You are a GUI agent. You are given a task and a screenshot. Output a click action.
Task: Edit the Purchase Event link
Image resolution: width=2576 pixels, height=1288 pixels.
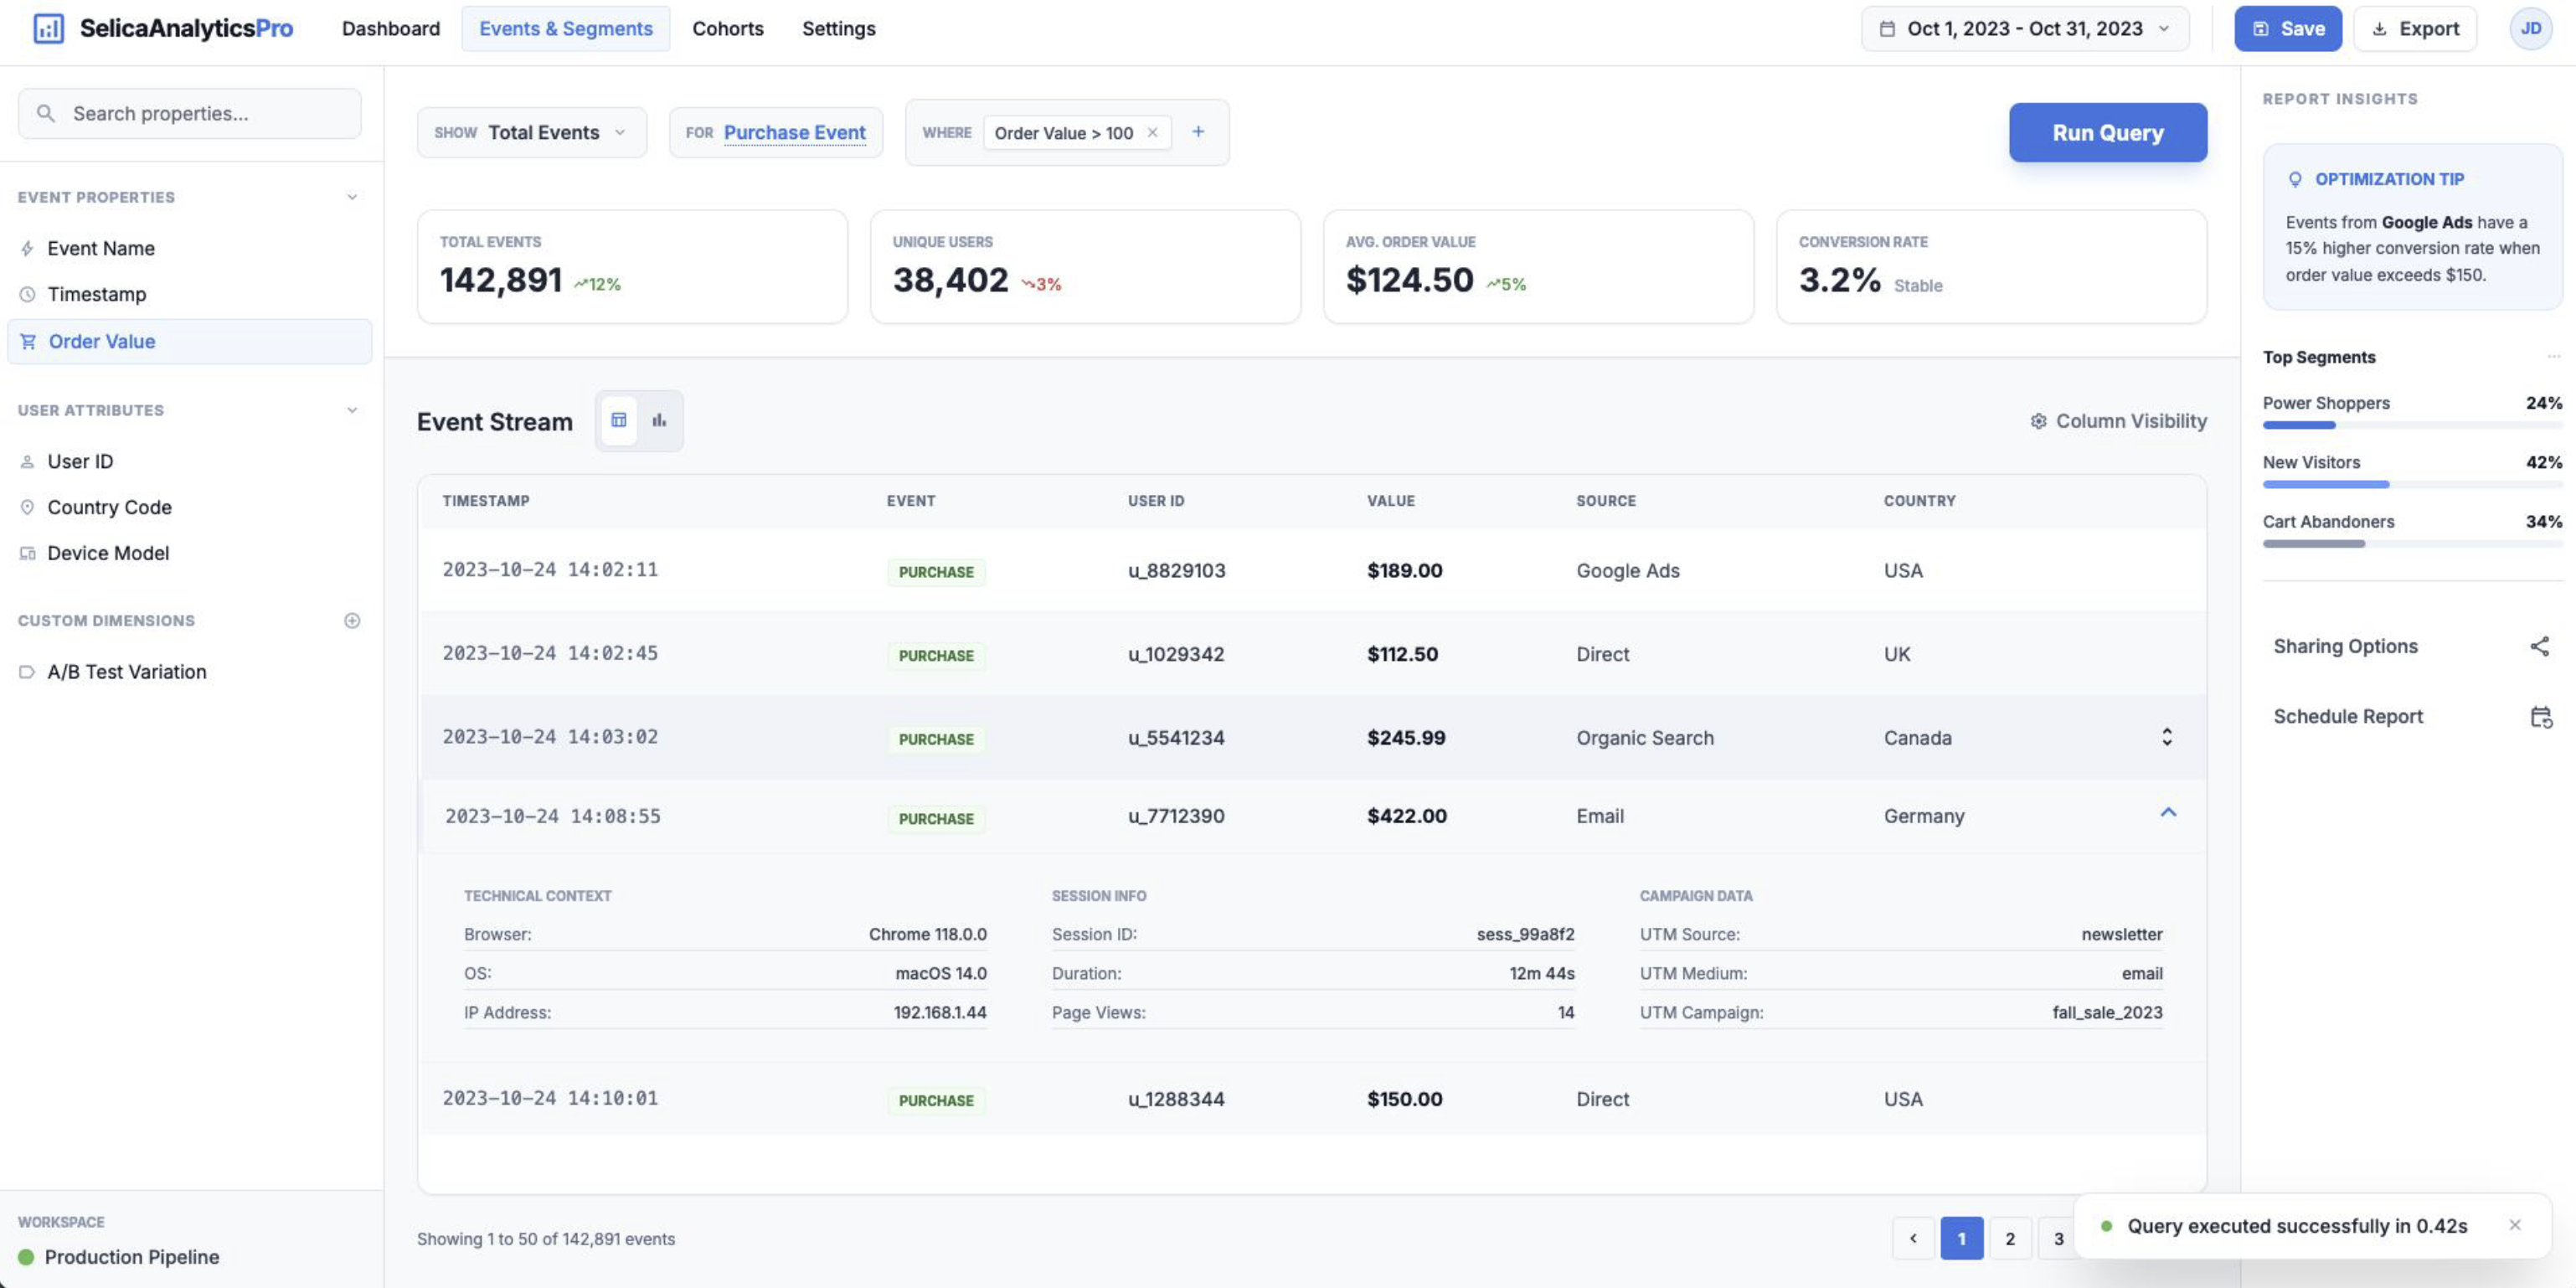pyautogui.click(x=794, y=132)
